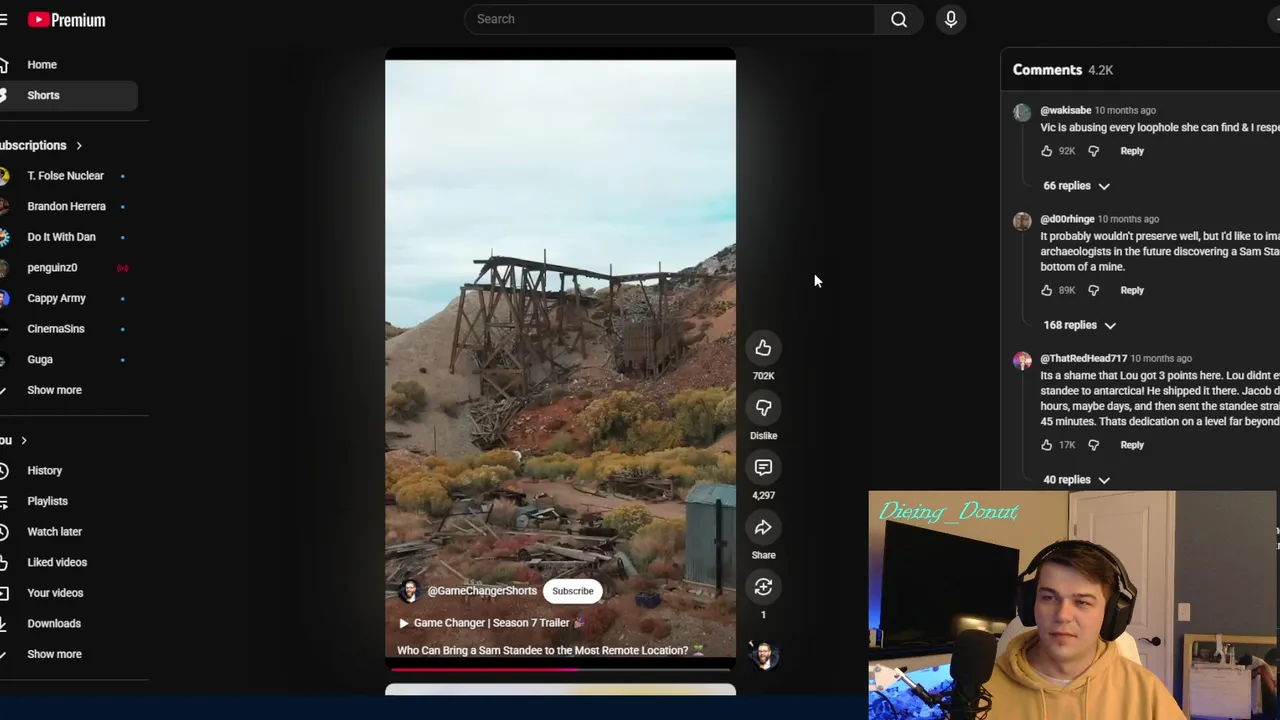This screenshot has width=1280, height=720.
Task: Like the comment by @ThatRedHead717
Action: coord(1046,445)
